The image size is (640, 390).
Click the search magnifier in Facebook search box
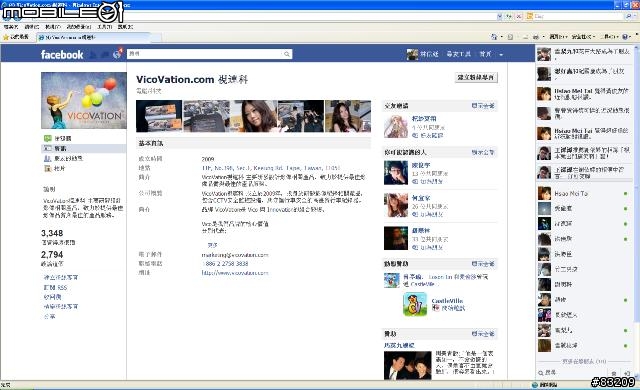(287, 54)
